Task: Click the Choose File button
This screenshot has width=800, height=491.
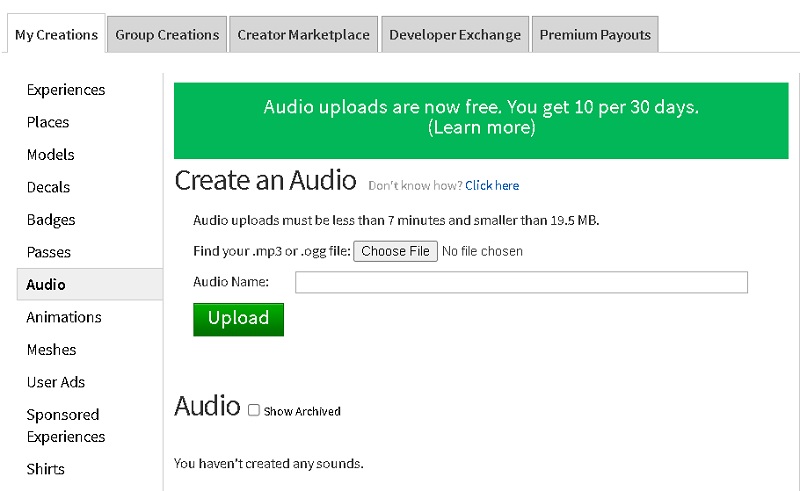Action: [x=395, y=251]
